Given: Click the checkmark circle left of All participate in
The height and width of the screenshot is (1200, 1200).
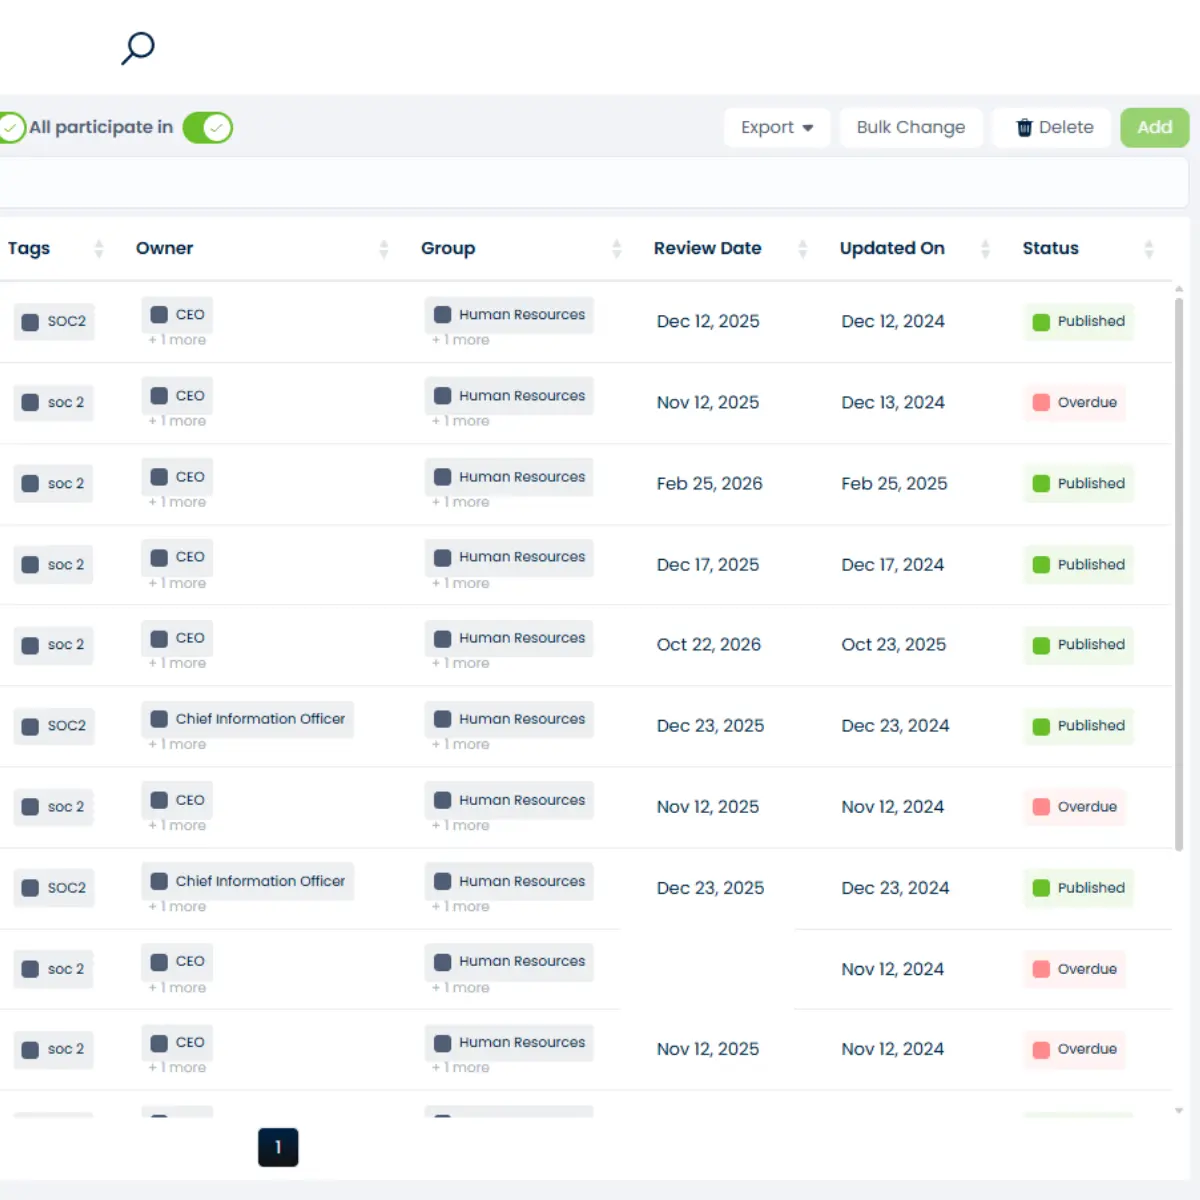Looking at the screenshot, I should 11,127.
